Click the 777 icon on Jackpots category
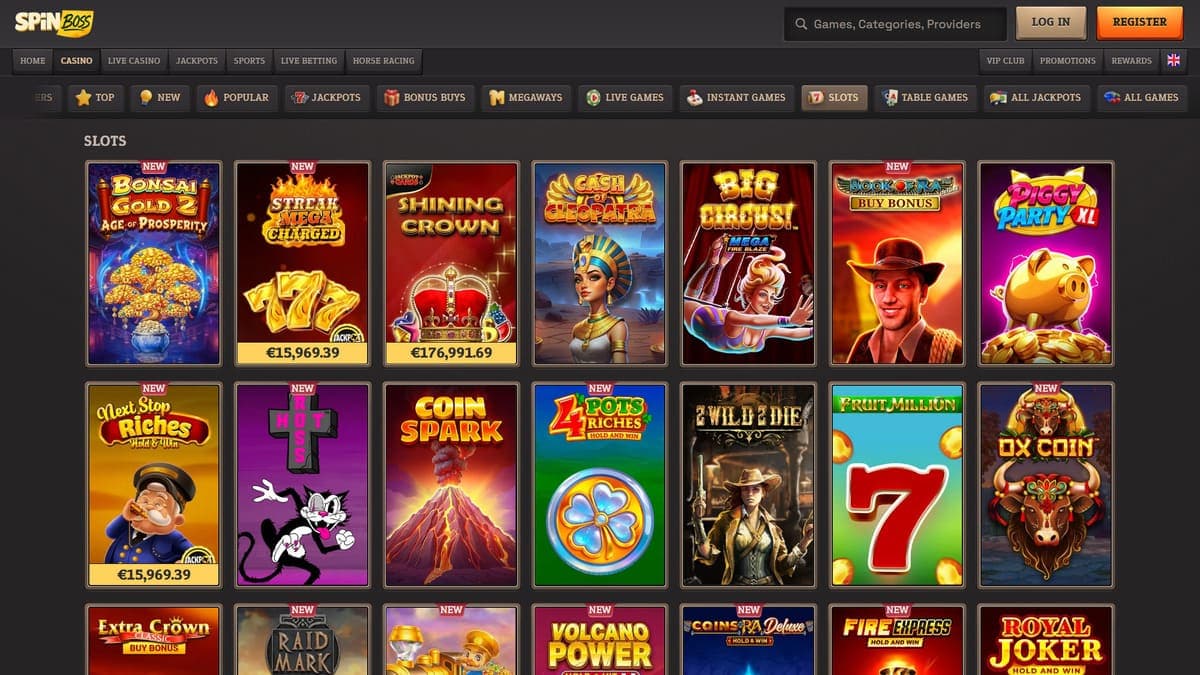Screen dimensions: 1200x675 pyautogui.click(x=299, y=98)
